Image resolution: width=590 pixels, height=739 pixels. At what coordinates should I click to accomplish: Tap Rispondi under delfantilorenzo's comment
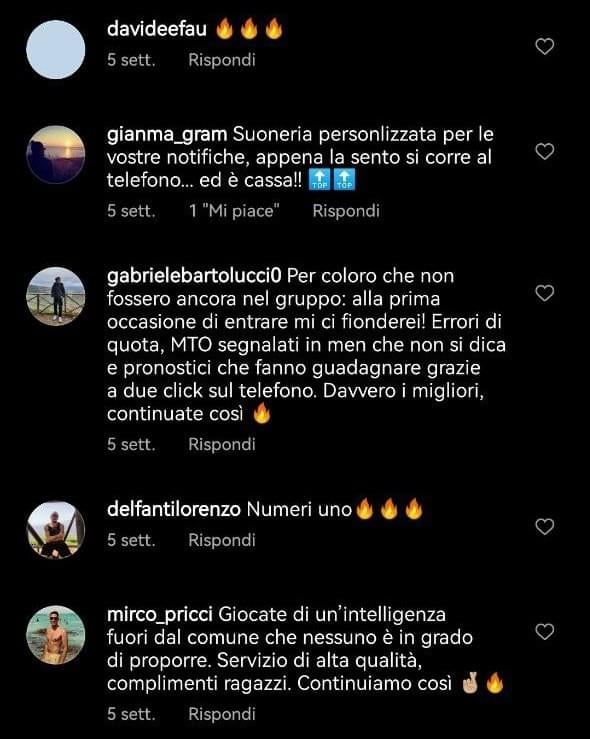pyautogui.click(x=222, y=540)
